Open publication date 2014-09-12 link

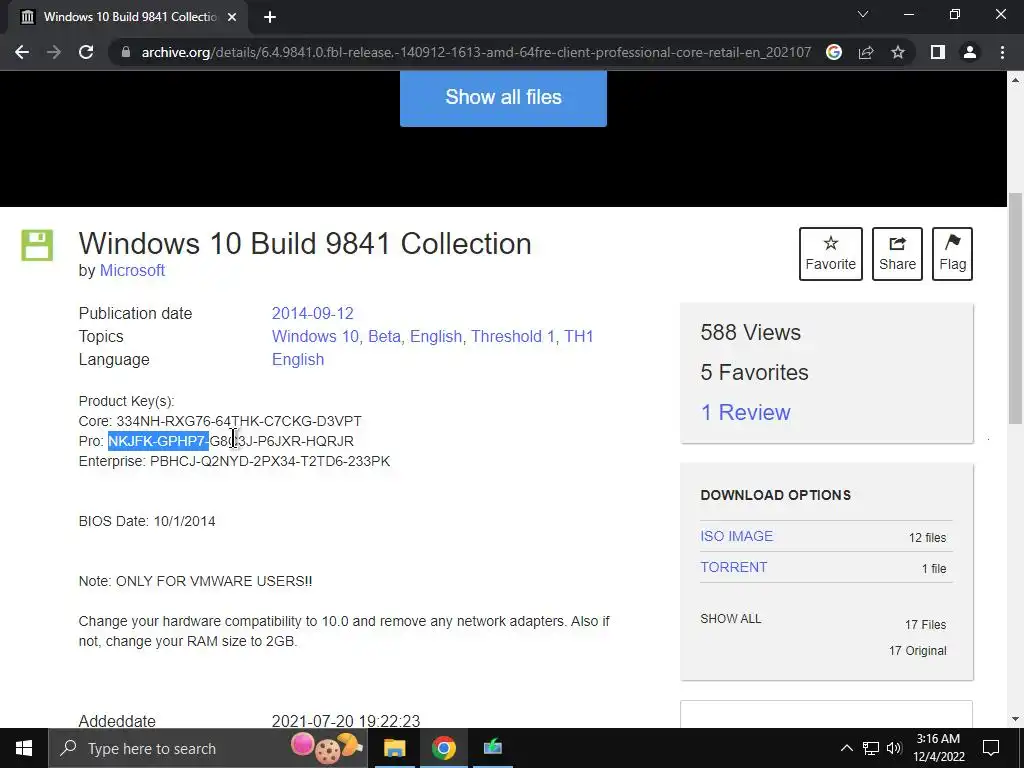(x=313, y=313)
